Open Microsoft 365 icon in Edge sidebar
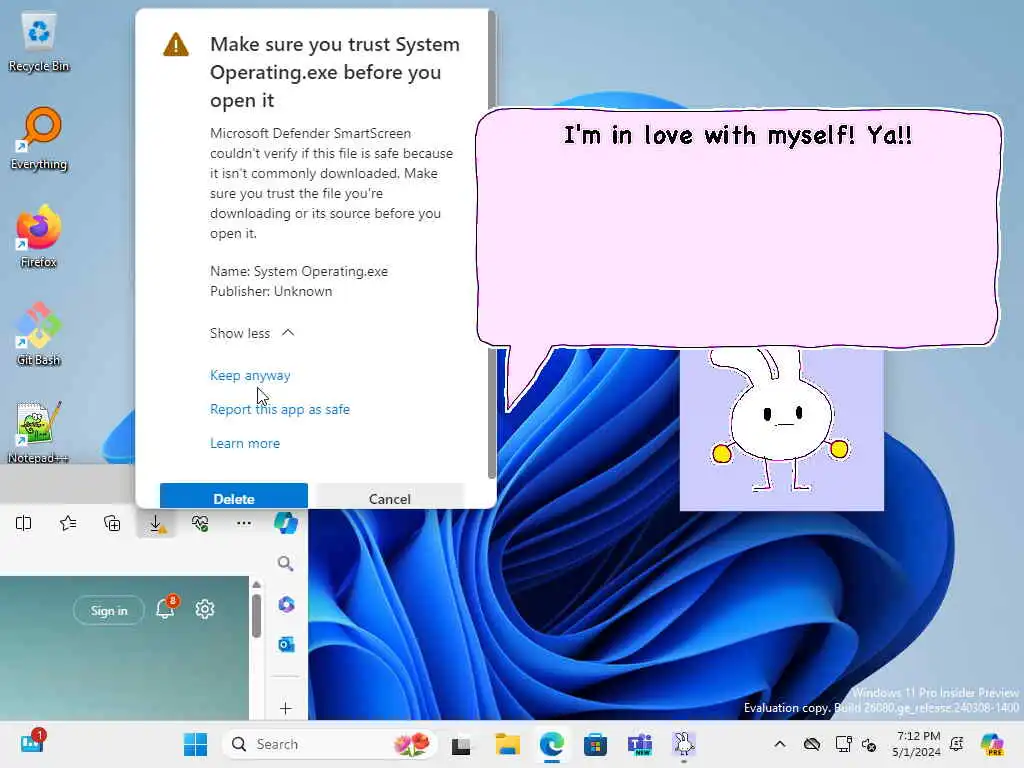The image size is (1024, 768). point(285,604)
